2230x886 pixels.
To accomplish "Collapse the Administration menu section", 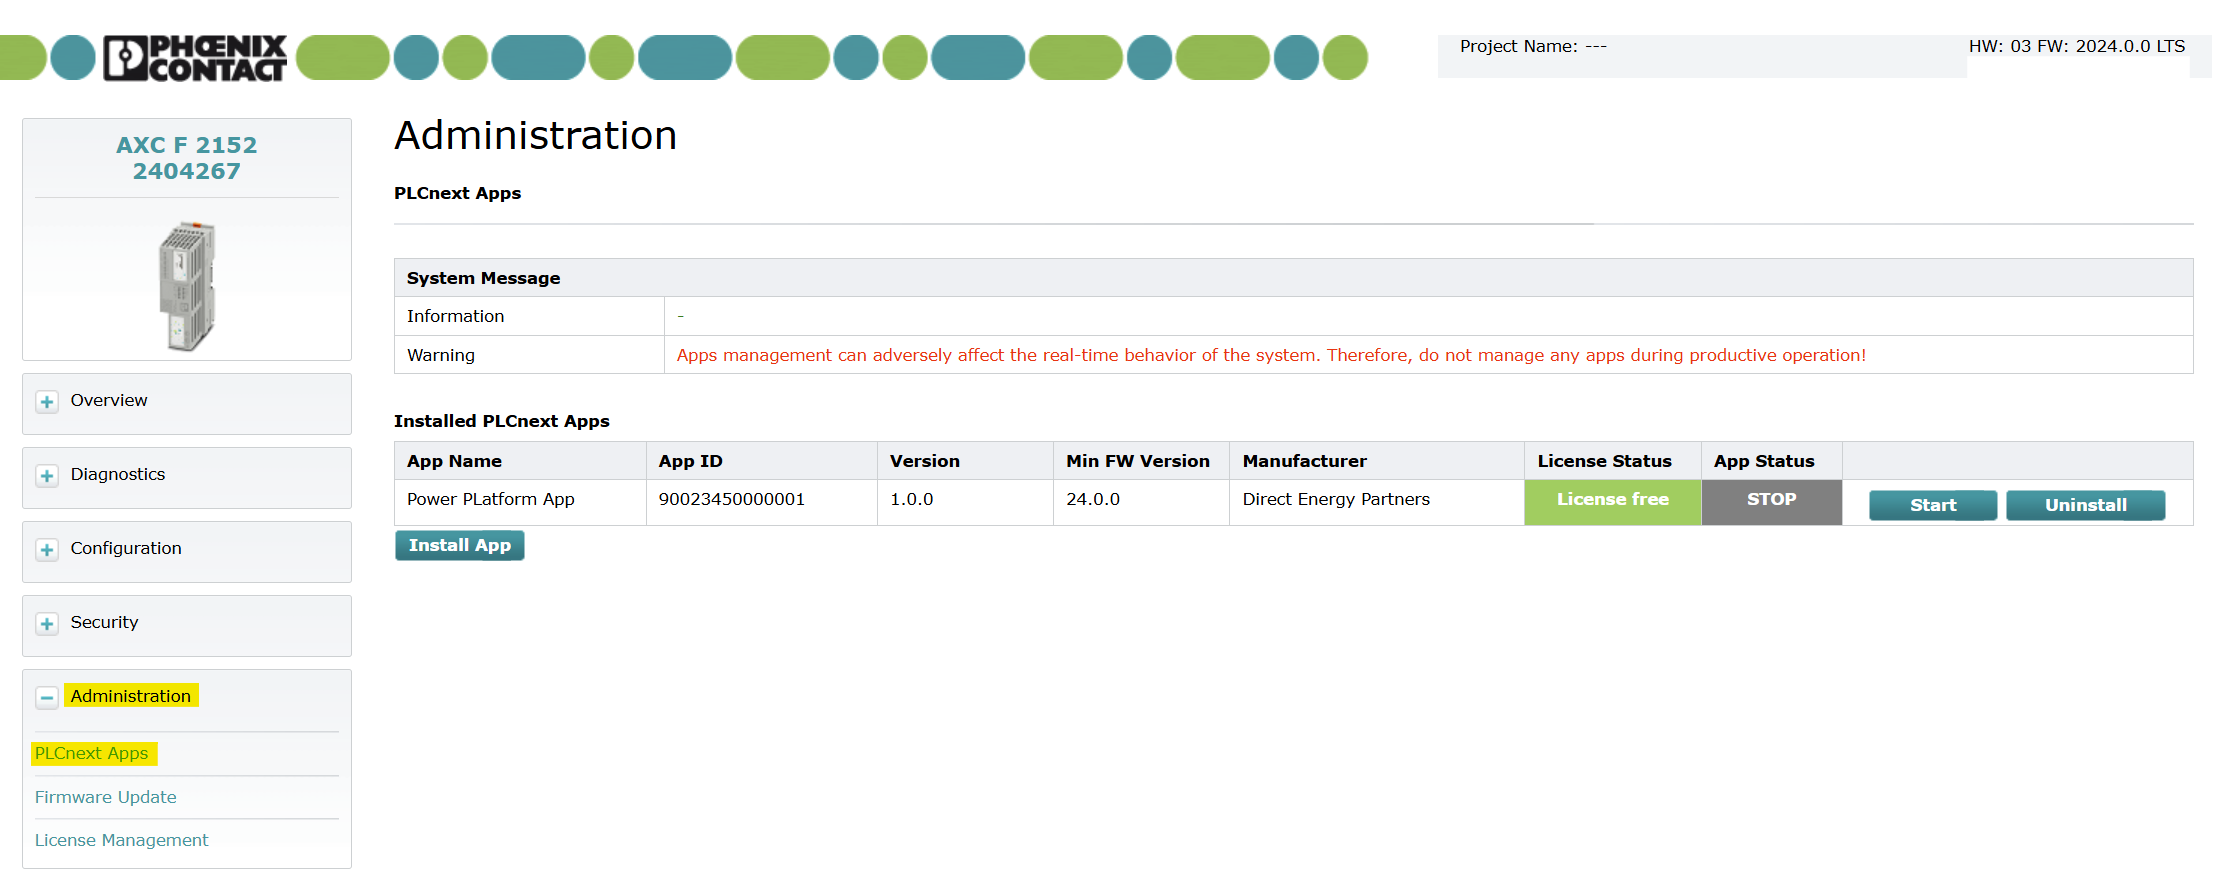I will (47, 698).
